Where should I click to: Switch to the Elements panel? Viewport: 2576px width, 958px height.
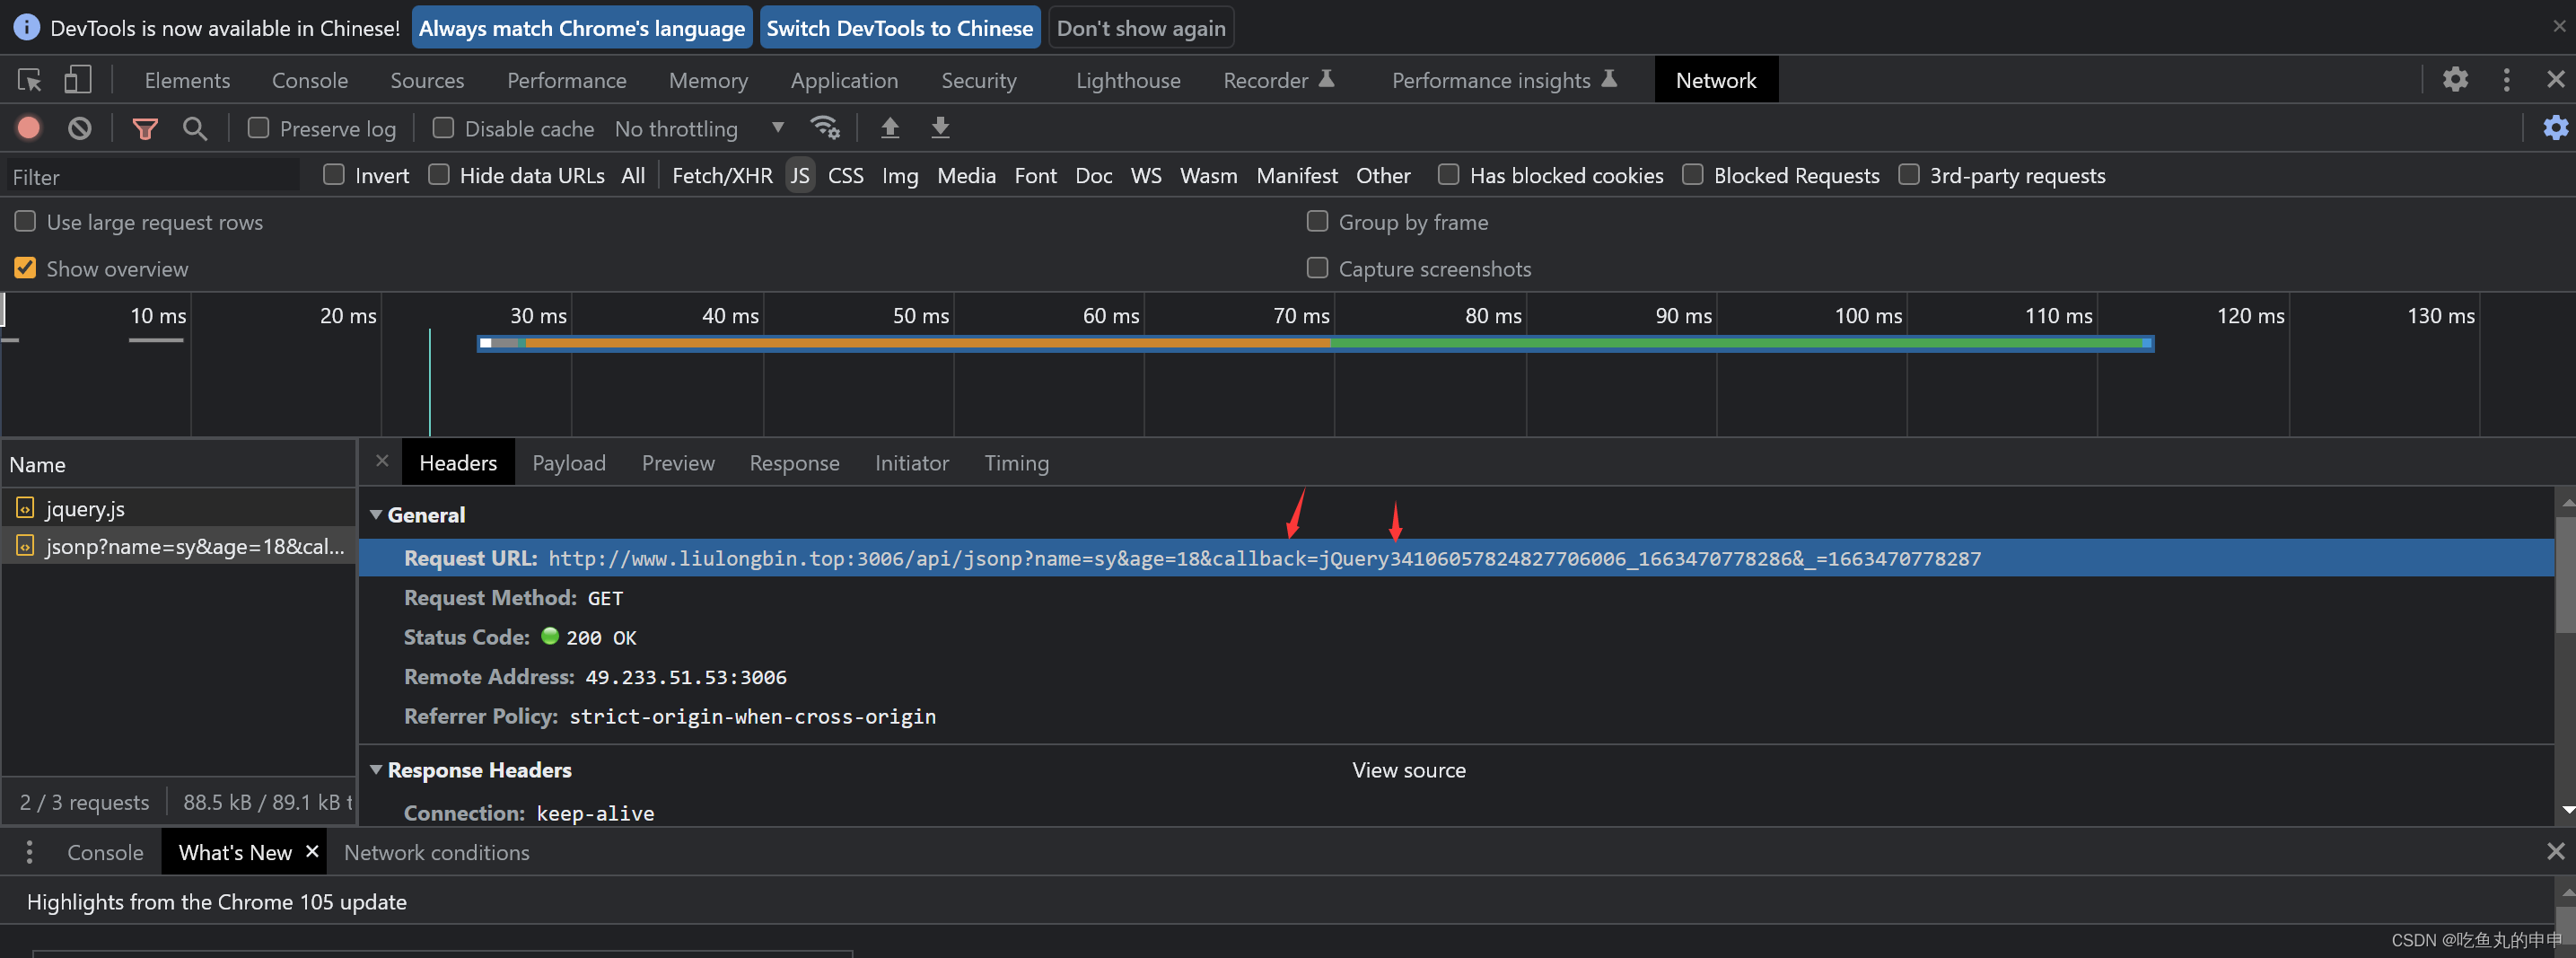pyautogui.click(x=187, y=80)
